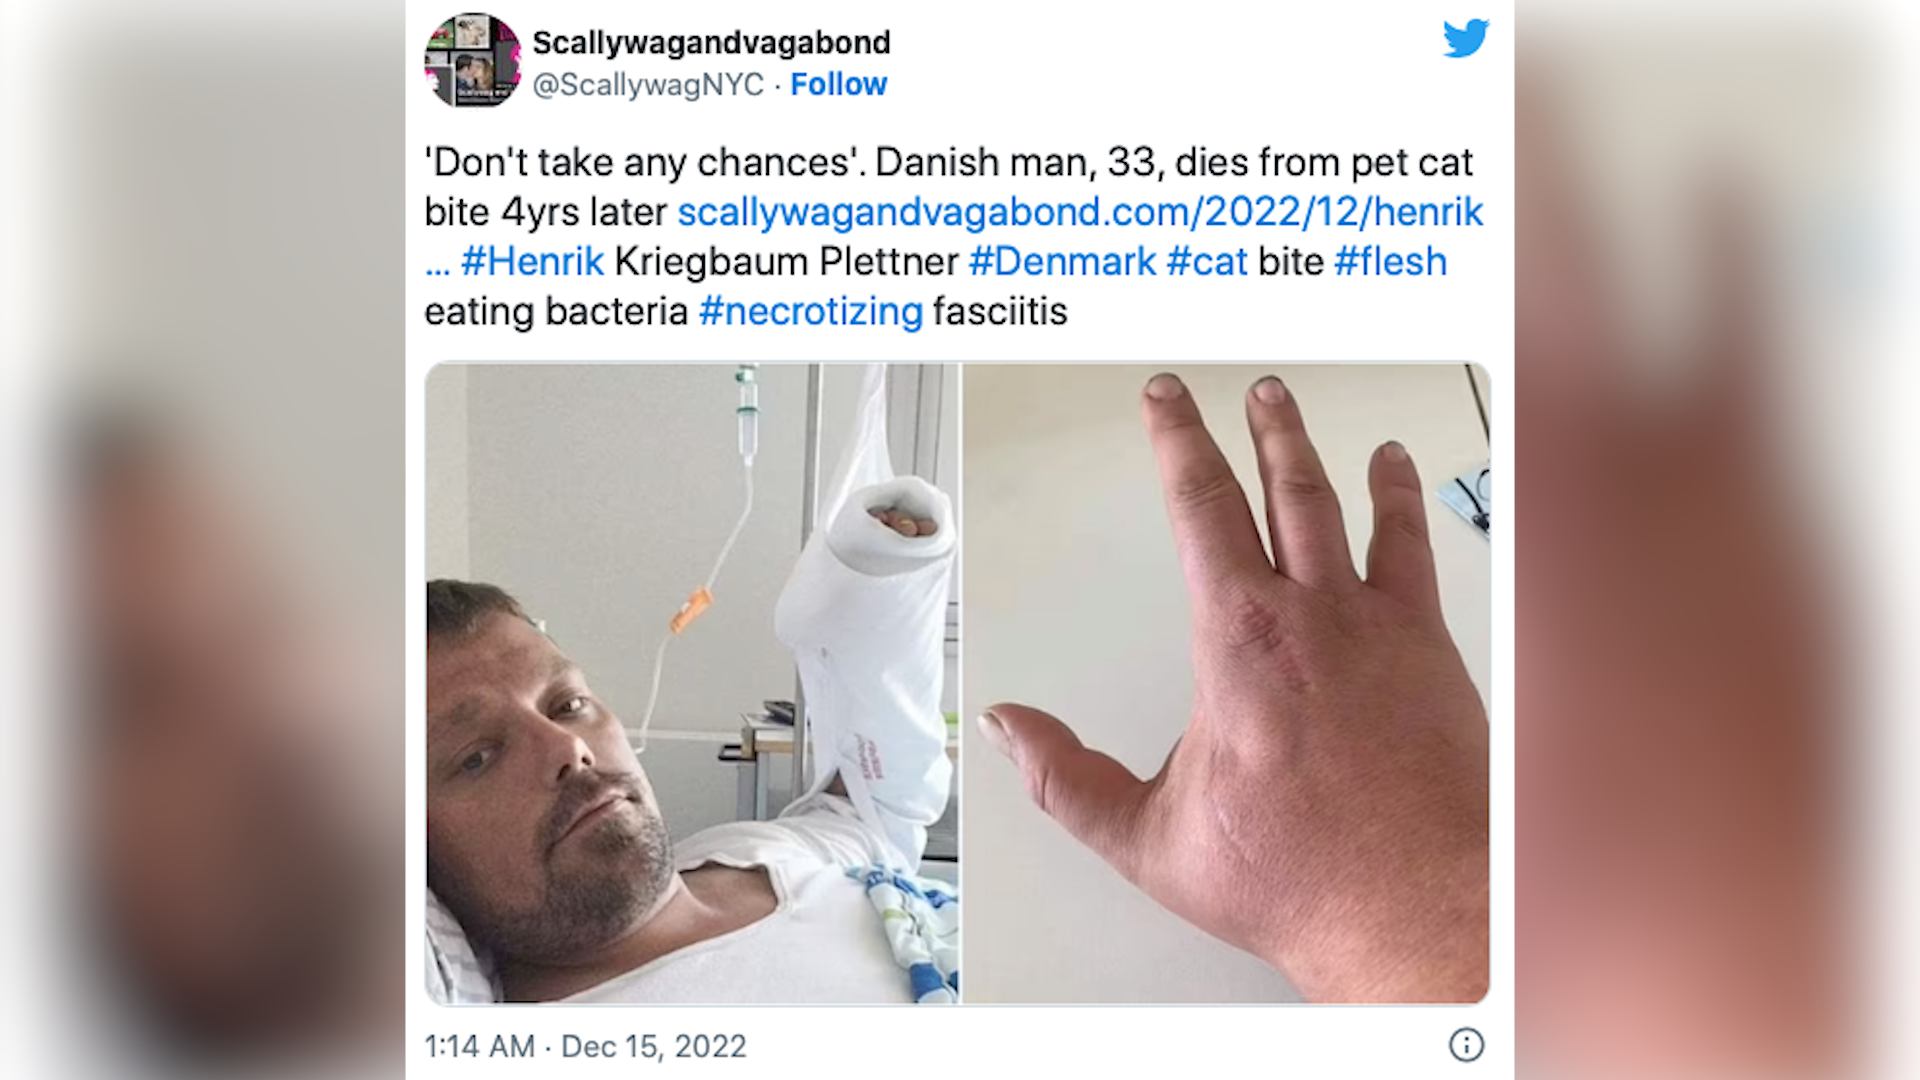This screenshot has width=1920, height=1080.
Task: Select the #Henrik hashtag
Action: pyautogui.click(x=532, y=262)
